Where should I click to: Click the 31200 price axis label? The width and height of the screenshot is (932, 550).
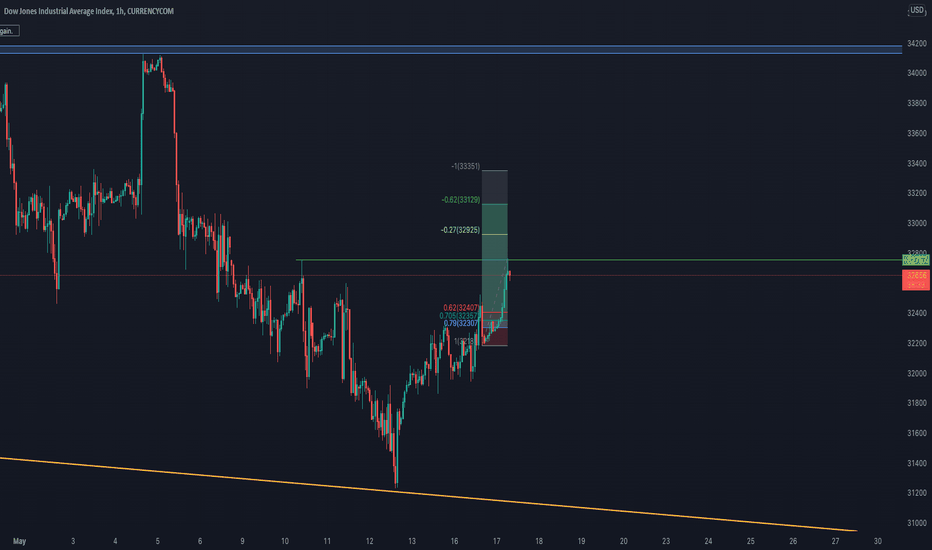tap(917, 492)
